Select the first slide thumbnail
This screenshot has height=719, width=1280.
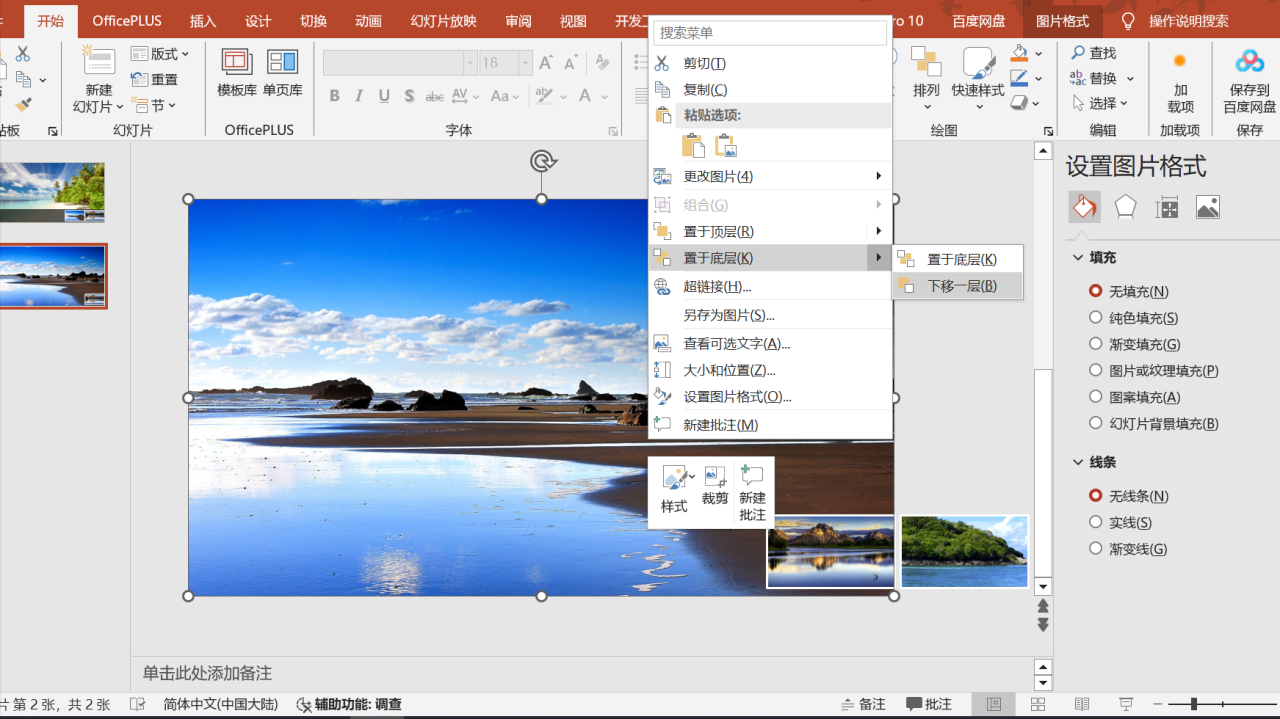pos(51,192)
